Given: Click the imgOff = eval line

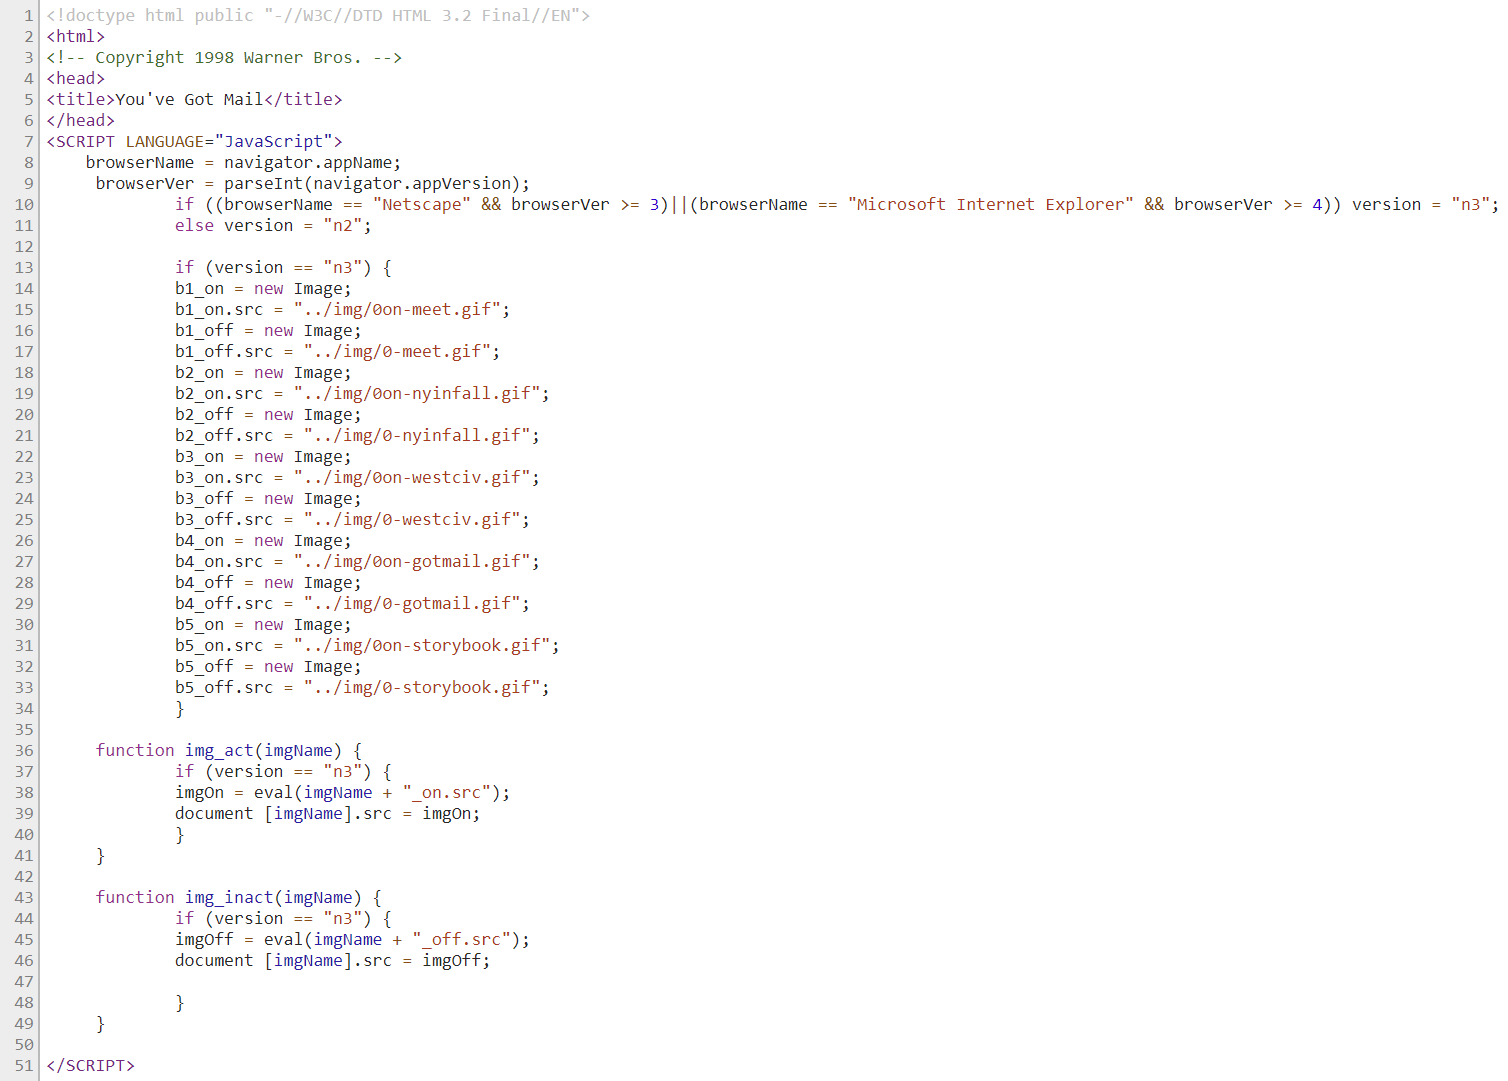Looking at the screenshot, I should [x=352, y=939].
